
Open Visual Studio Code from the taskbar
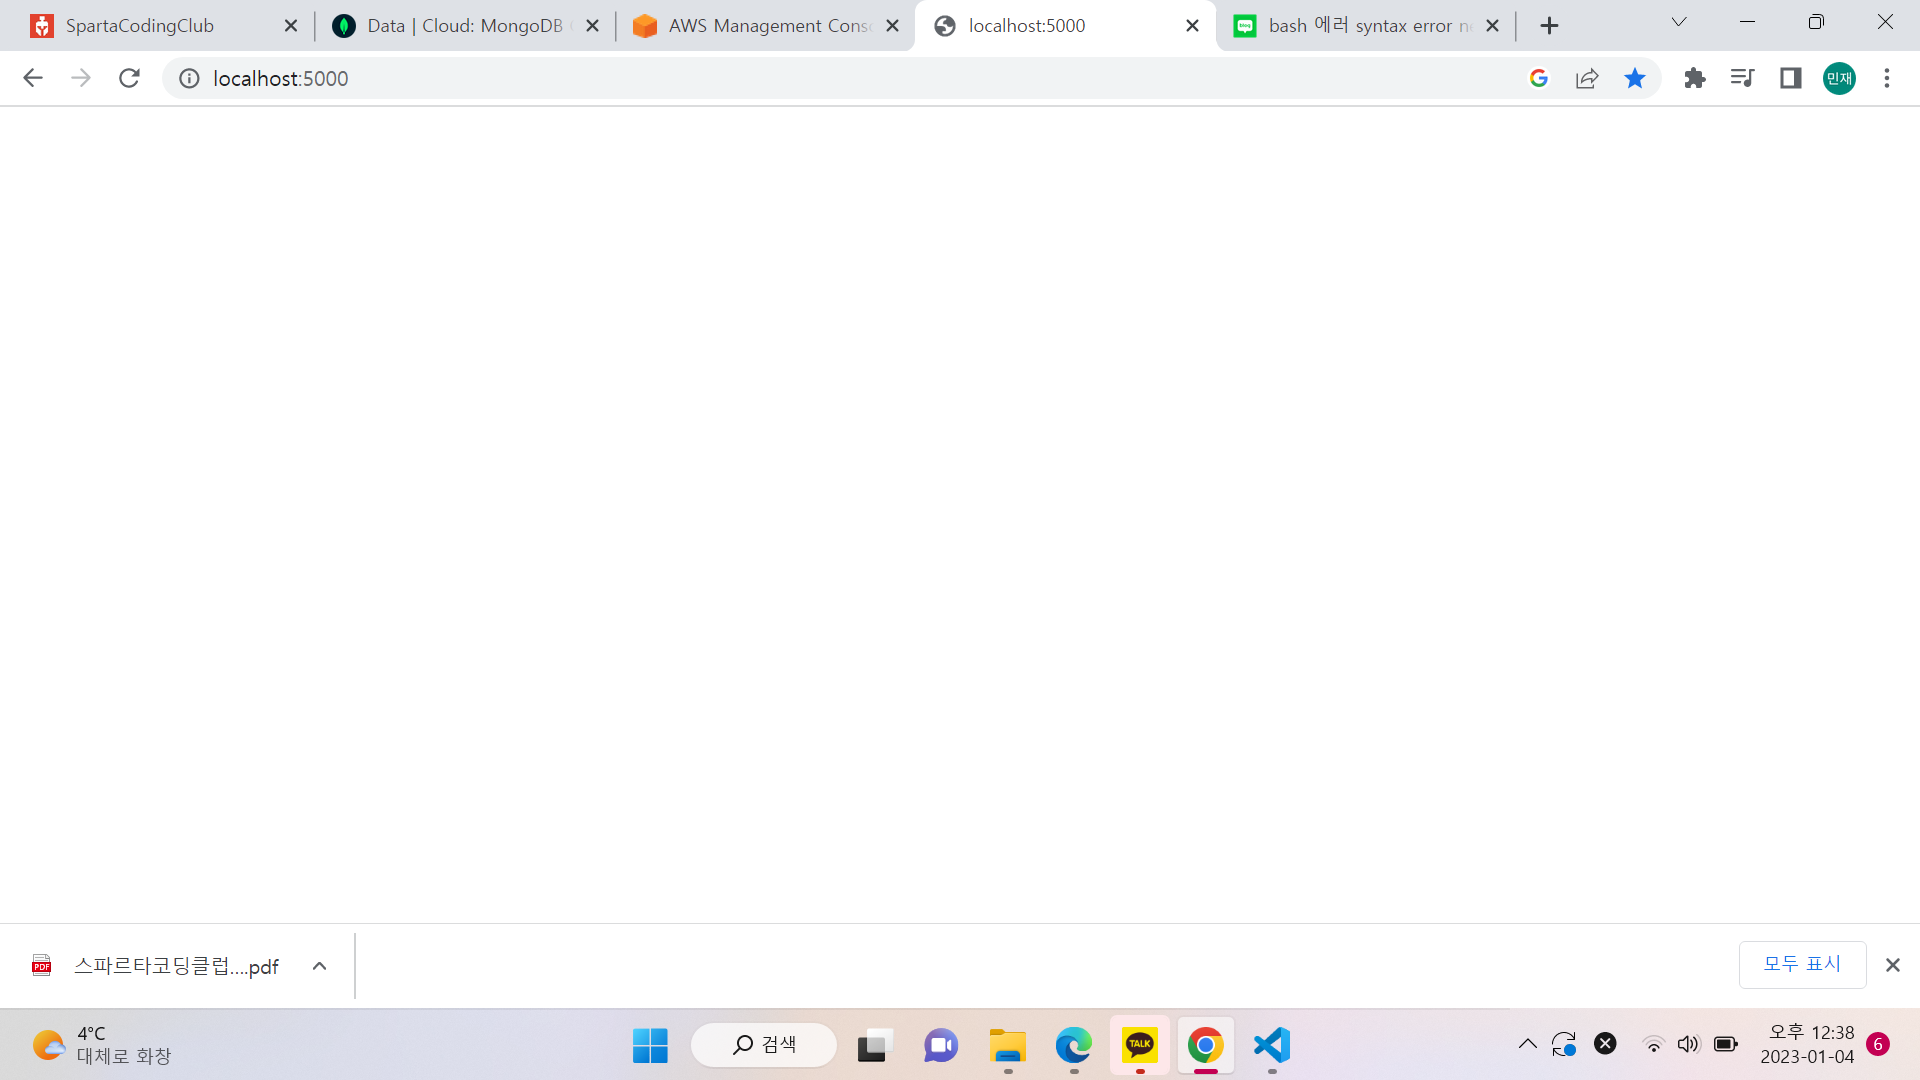point(1272,1046)
